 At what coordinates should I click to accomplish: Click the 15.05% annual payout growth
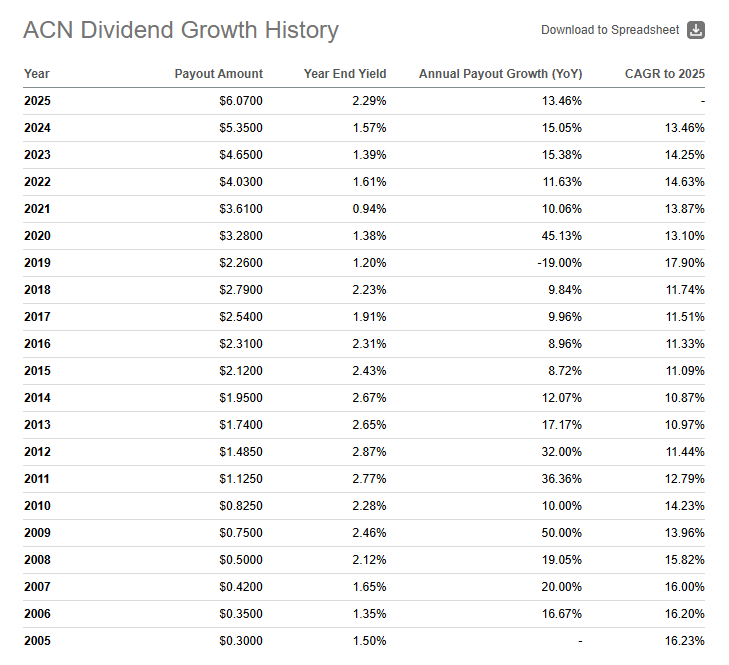(562, 128)
